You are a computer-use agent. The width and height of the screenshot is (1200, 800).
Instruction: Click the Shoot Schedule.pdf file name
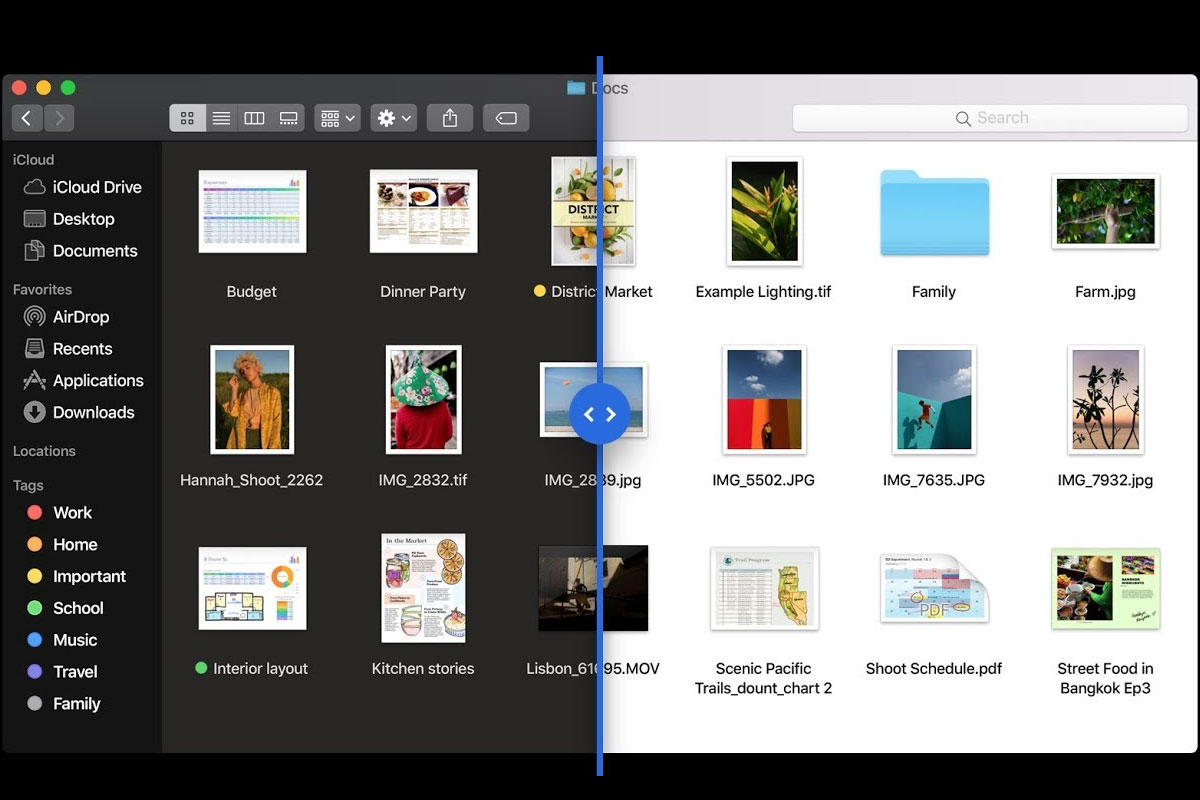click(934, 669)
